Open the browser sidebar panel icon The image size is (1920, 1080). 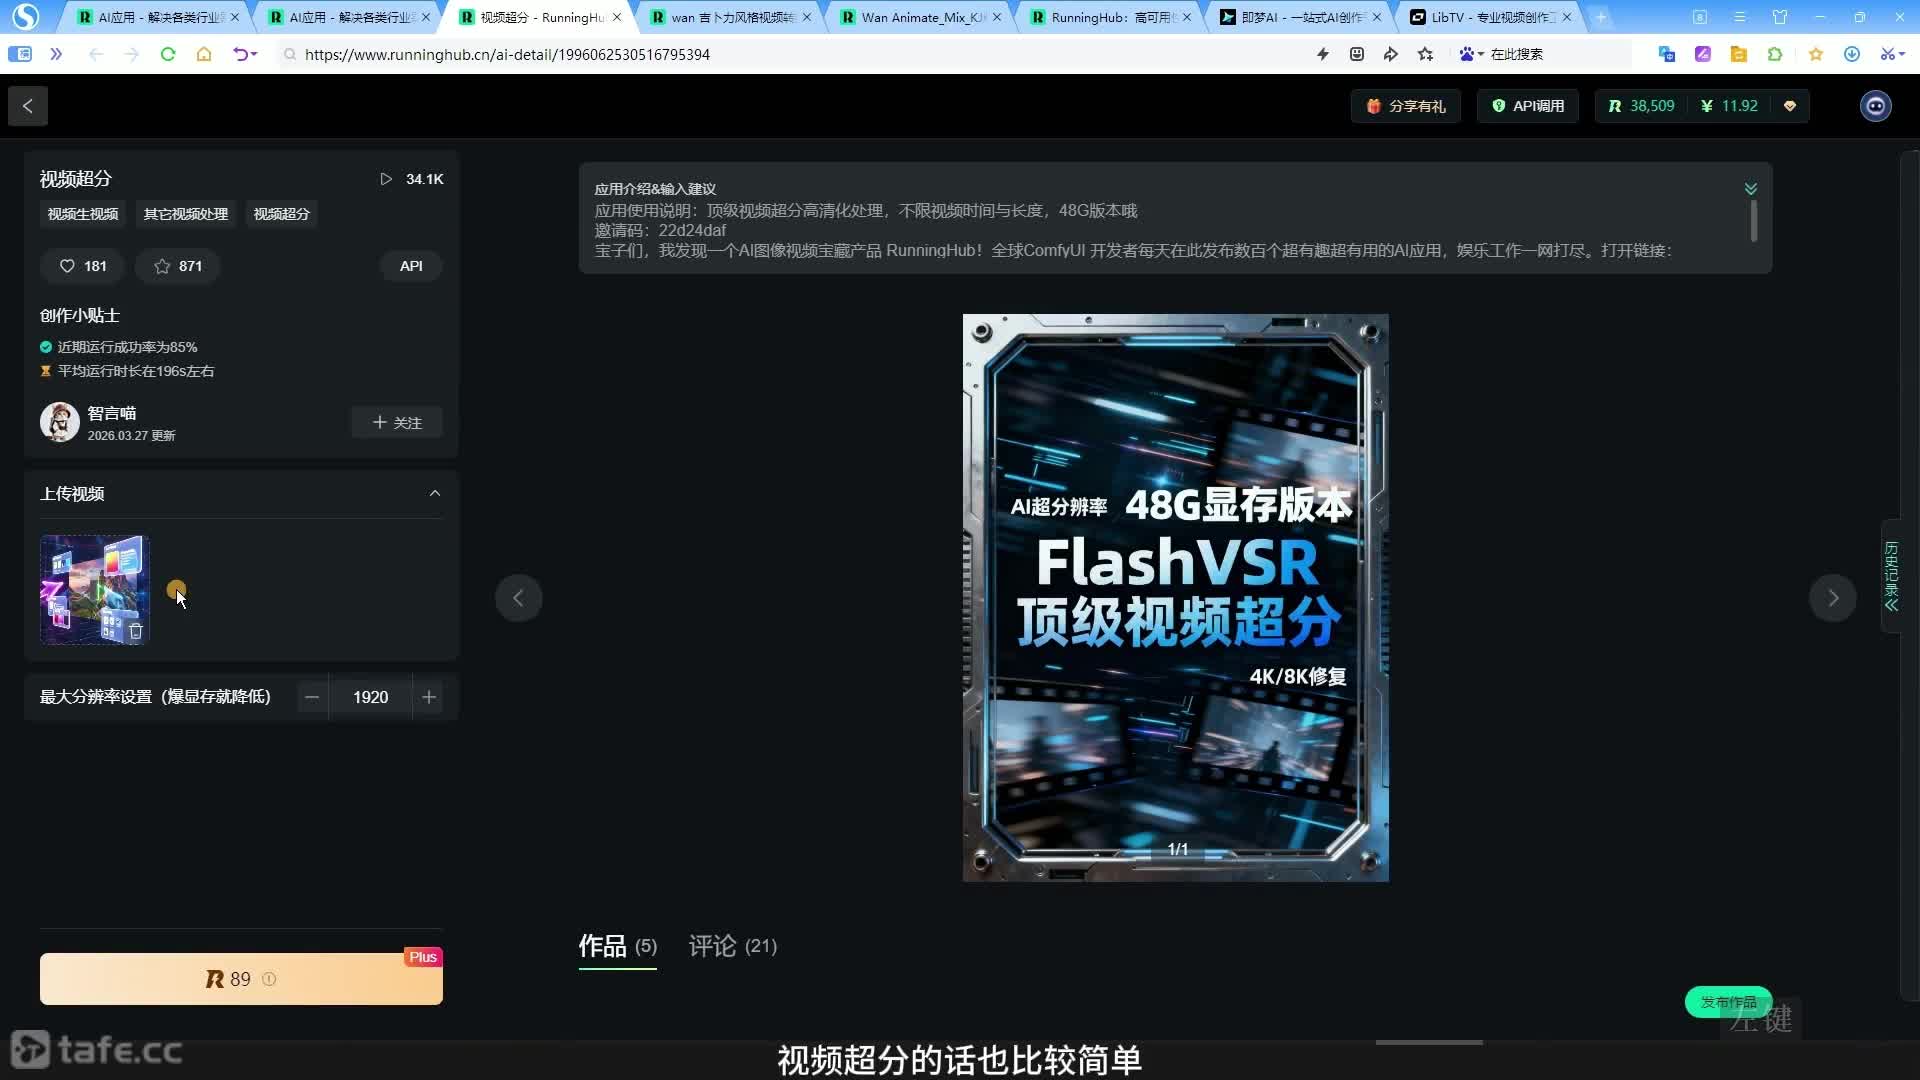[19, 54]
